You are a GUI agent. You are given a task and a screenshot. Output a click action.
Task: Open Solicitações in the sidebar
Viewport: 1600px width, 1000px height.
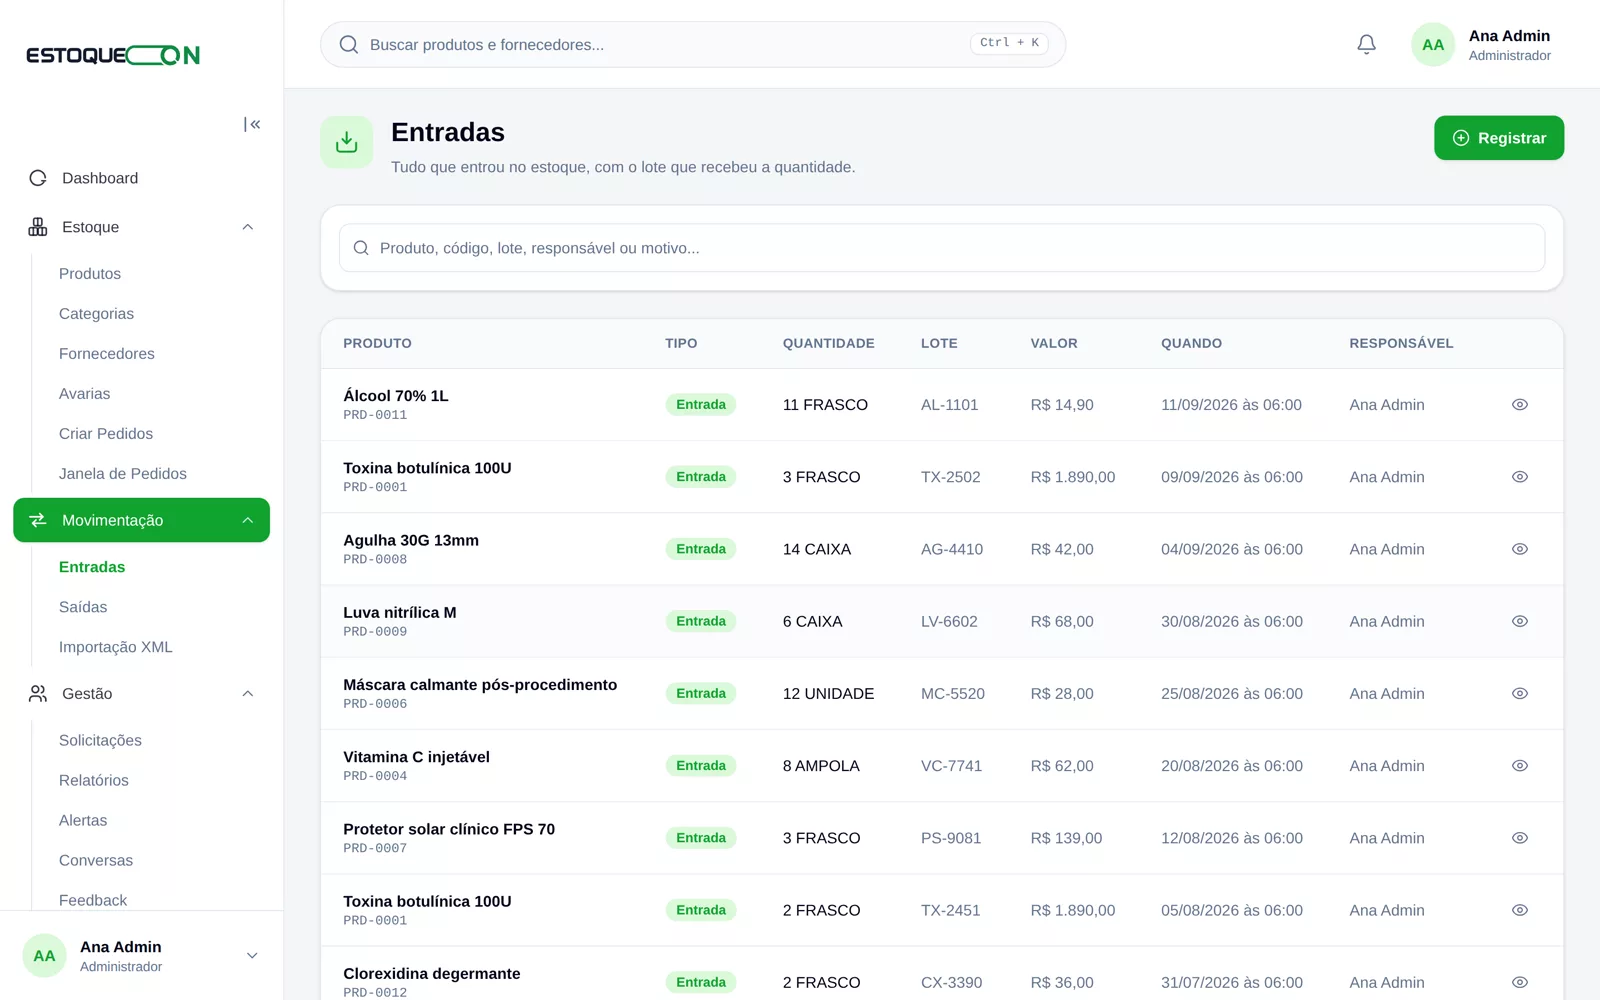pyautogui.click(x=100, y=740)
